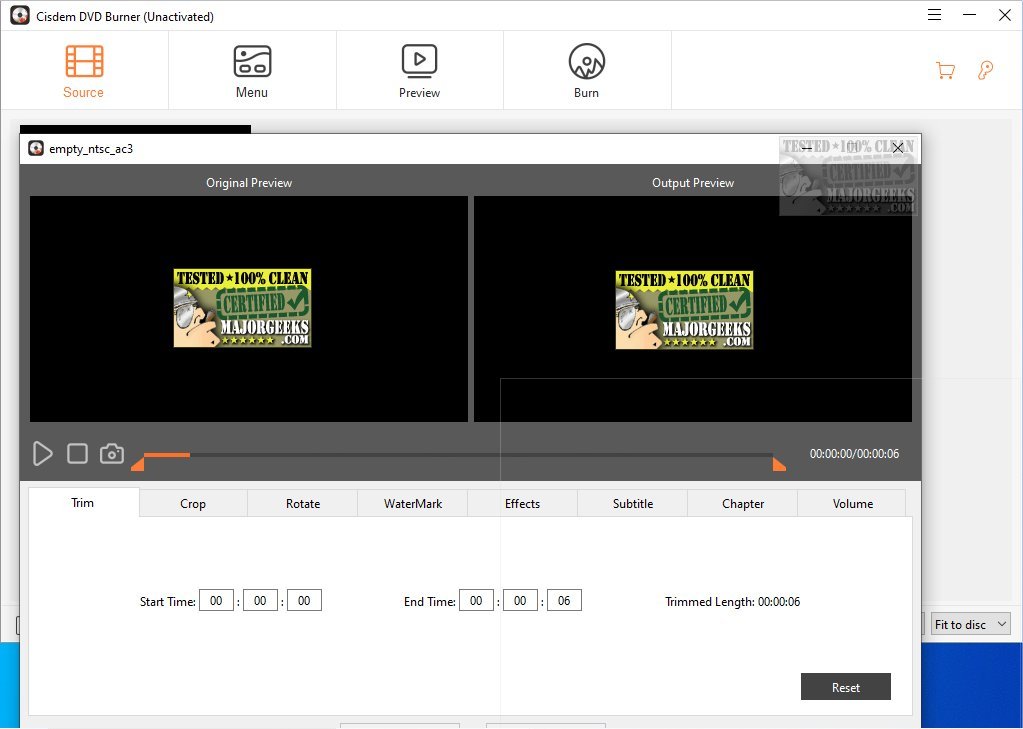
Task: Click the Original Preview video pane
Action: click(249, 309)
